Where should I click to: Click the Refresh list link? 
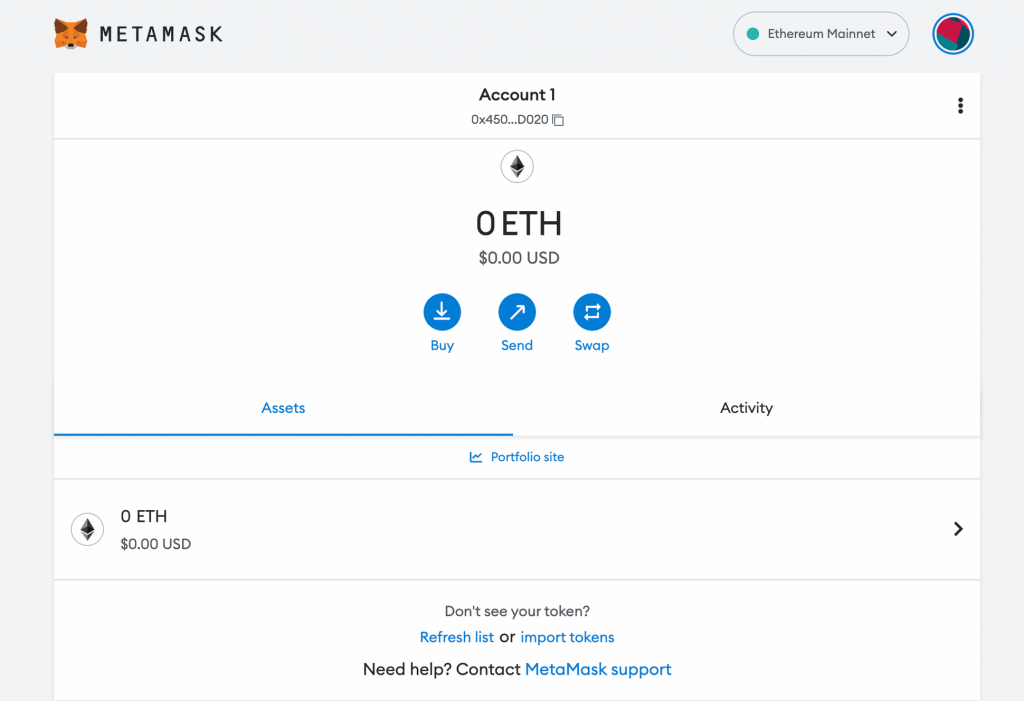(x=456, y=637)
